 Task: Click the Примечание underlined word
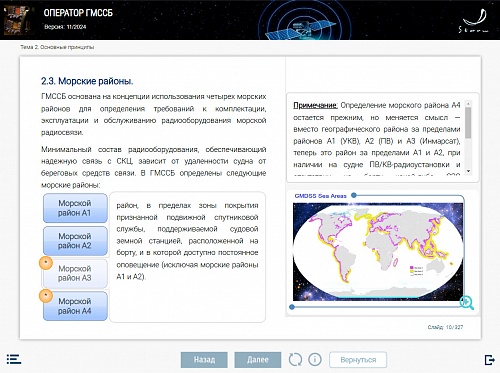point(315,105)
